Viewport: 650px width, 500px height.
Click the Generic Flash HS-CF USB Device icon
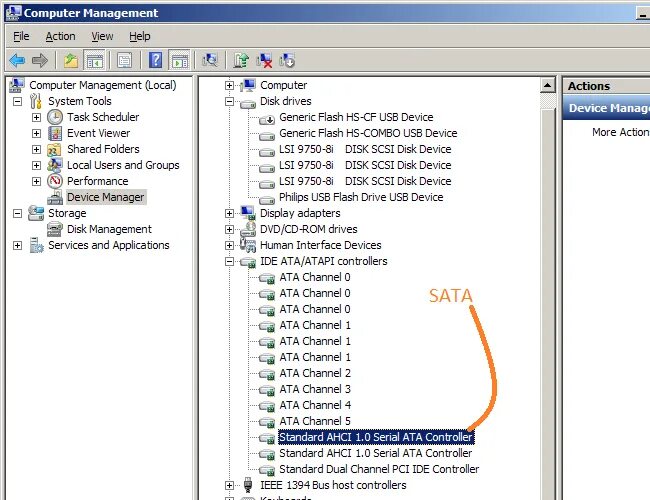[267, 119]
